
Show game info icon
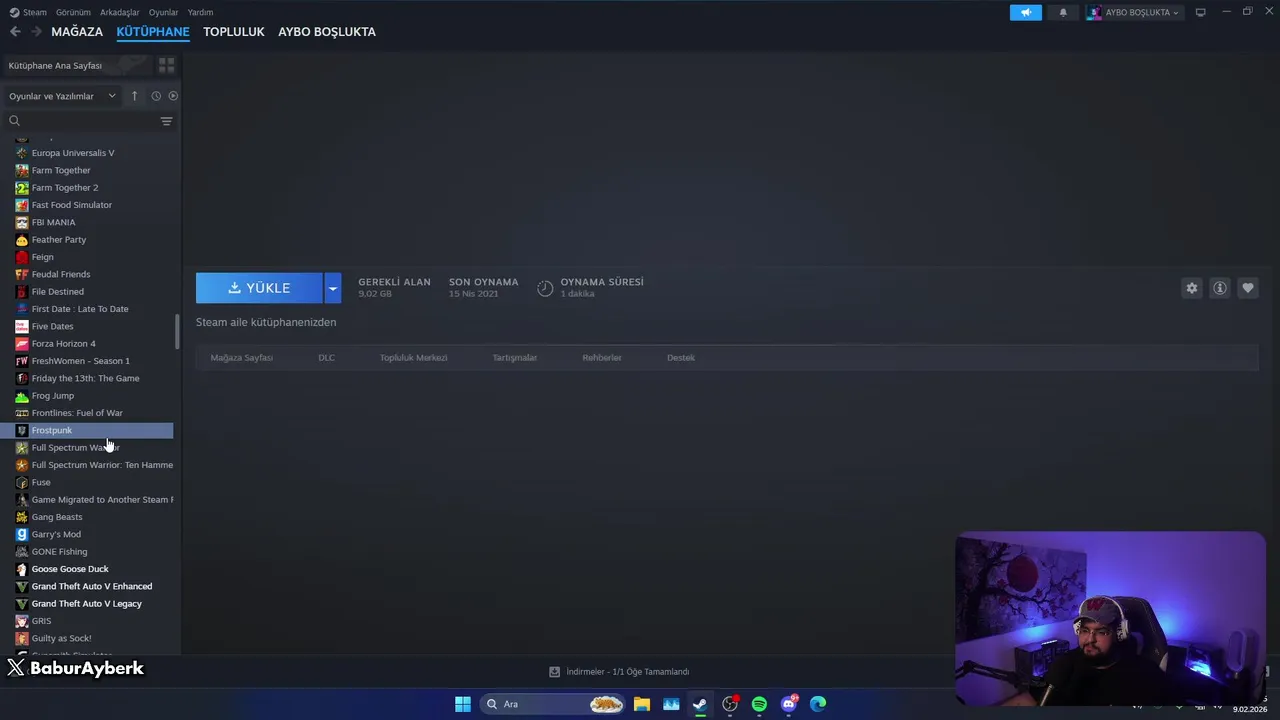click(1219, 288)
